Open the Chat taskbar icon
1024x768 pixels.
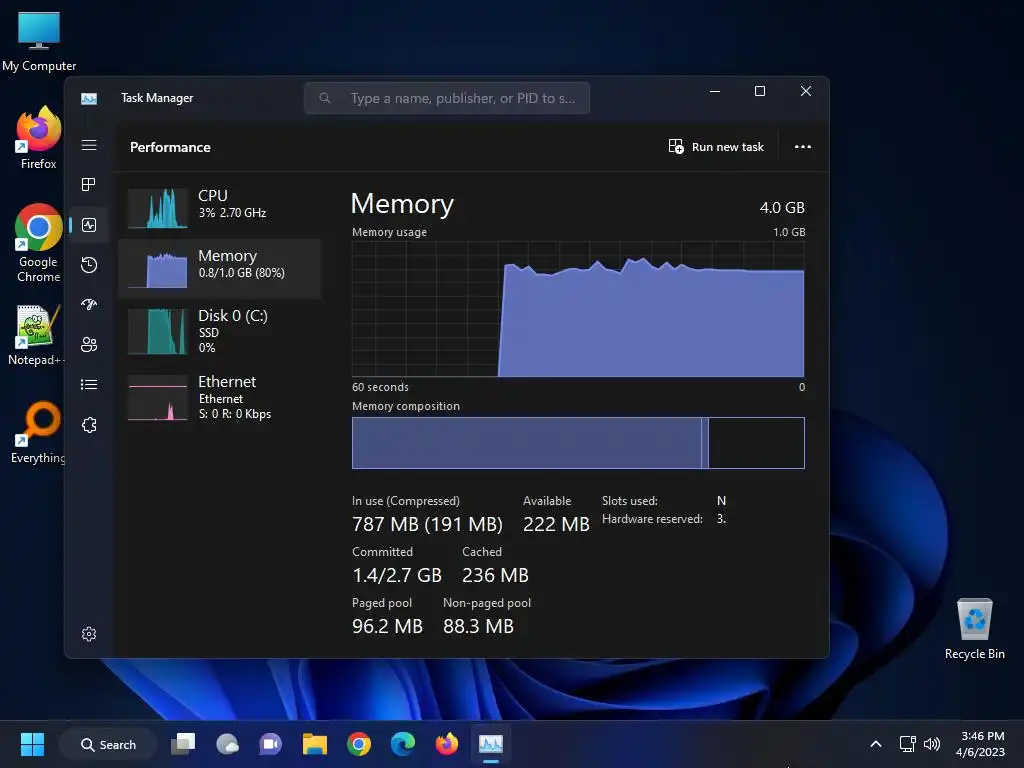[x=270, y=744]
